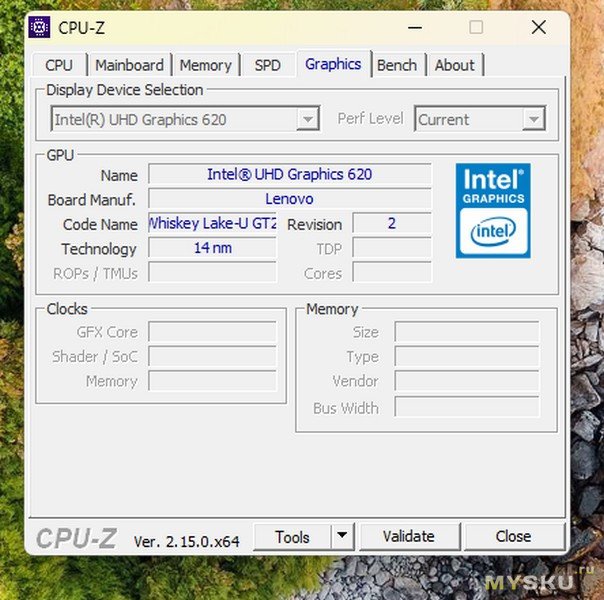This screenshot has height=600, width=604.
Task: Open the Mainboard tab
Action: click(x=129, y=65)
